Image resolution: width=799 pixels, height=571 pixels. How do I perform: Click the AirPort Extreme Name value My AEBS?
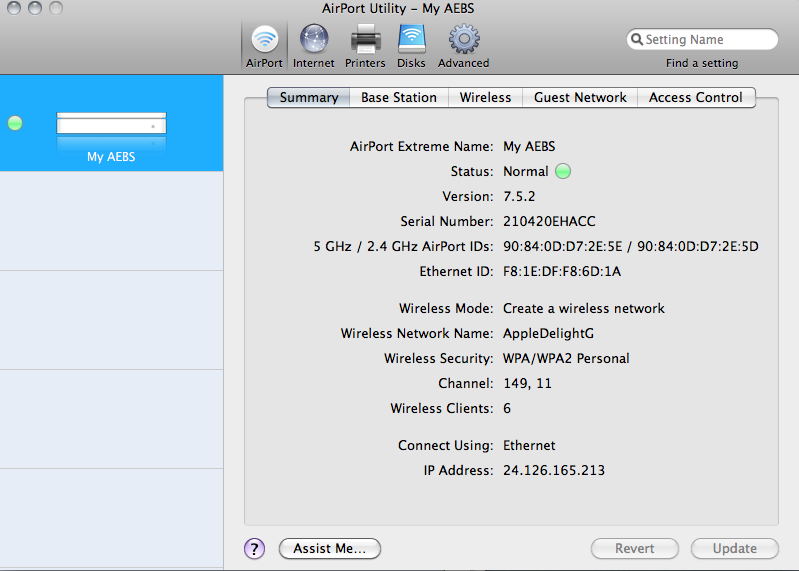point(529,147)
